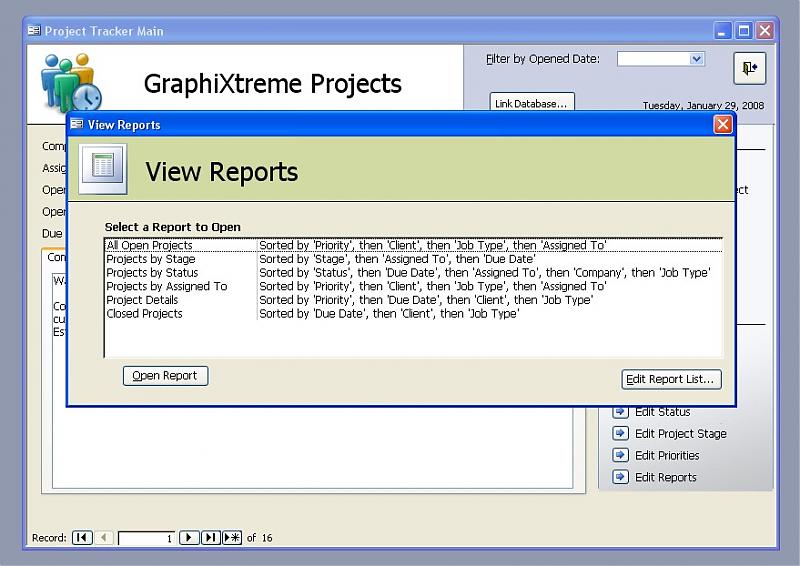The image size is (800, 566).
Task: Click the arrow icon beside Edit Status
Action: coord(620,411)
